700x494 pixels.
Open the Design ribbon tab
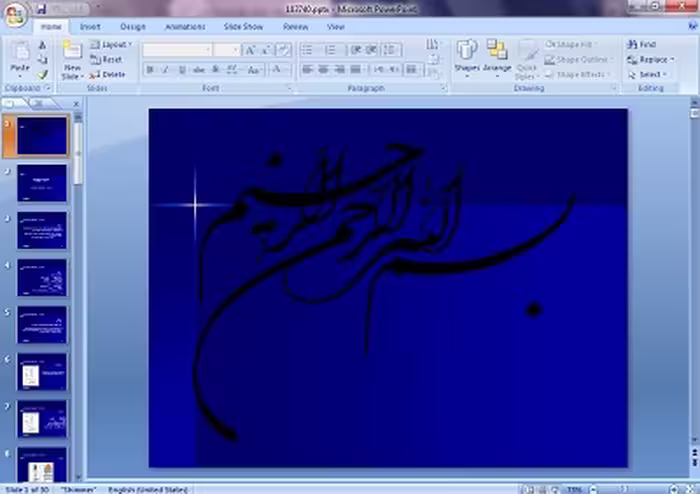tap(133, 27)
